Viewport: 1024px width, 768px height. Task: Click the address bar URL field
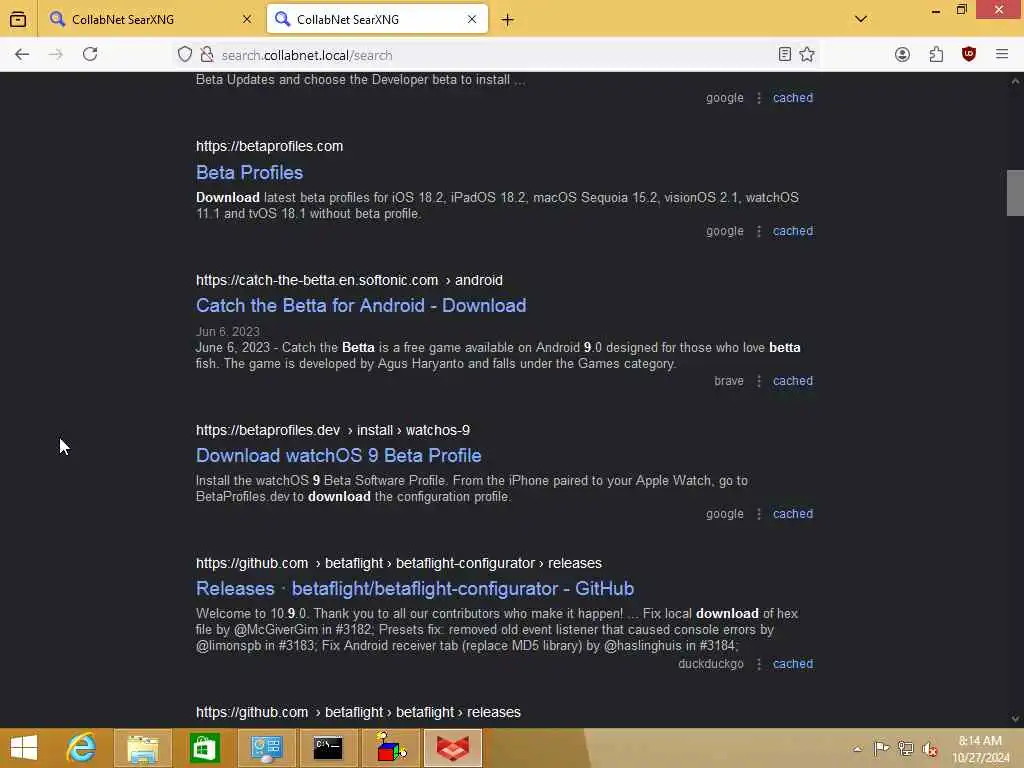tap(496, 56)
